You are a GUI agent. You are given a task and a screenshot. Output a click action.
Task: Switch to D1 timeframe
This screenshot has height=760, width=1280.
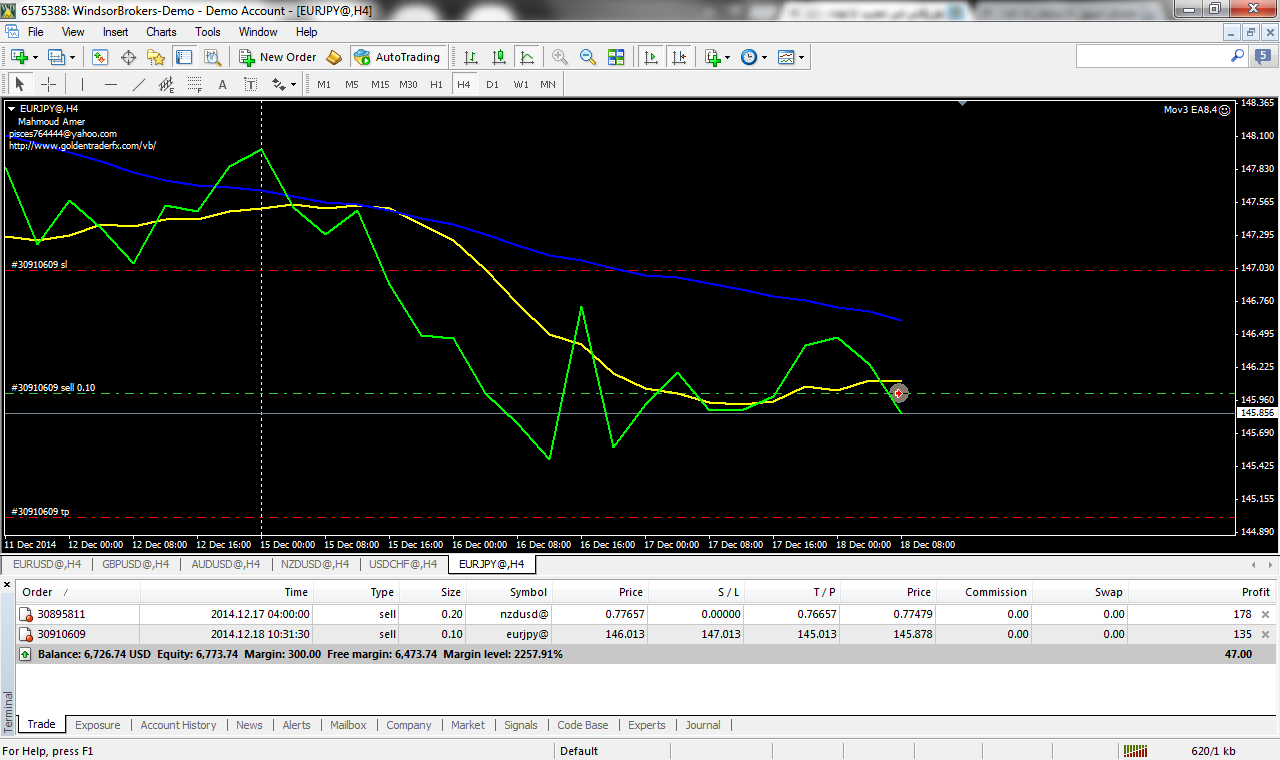point(492,84)
